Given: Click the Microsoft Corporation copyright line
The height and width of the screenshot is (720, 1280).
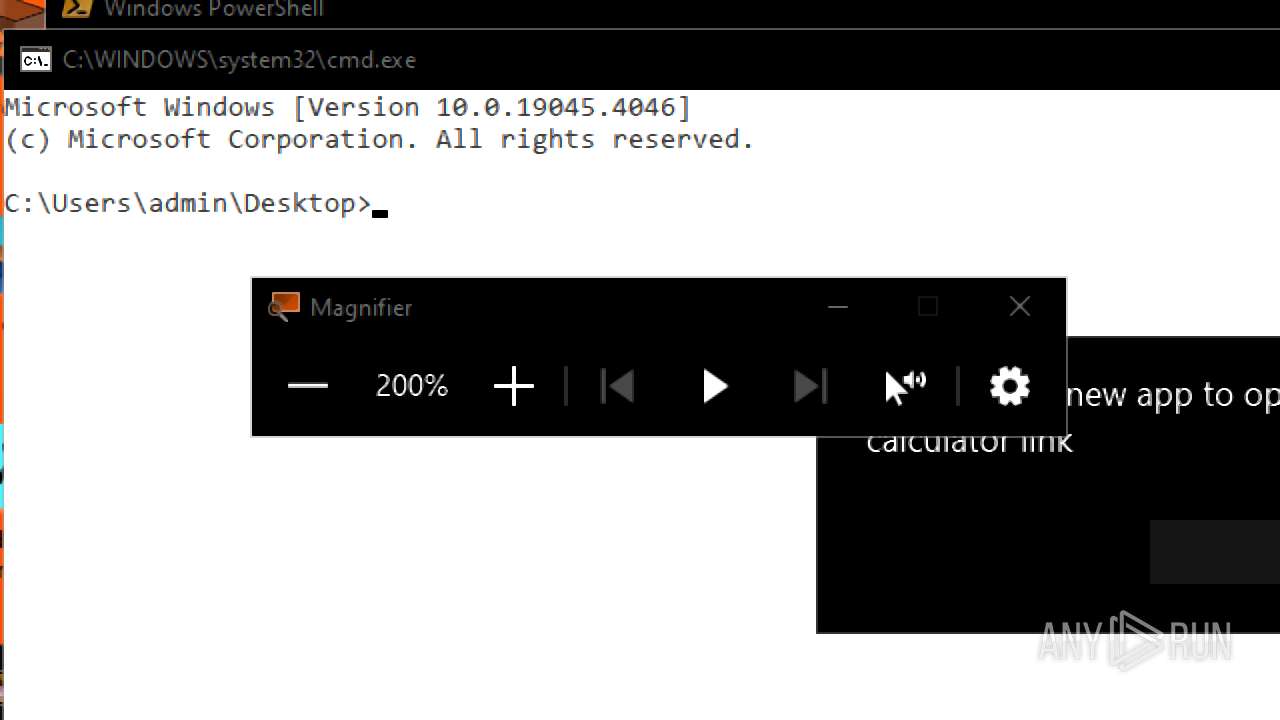Looking at the screenshot, I should tap(379, 139).
